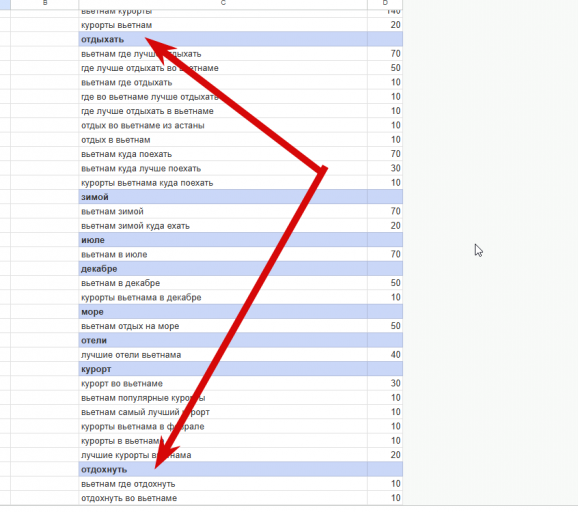Viewport: 578px width, 512px height.
Task: Select column B header
Action: pyautogui.click(x=45, y=4)
